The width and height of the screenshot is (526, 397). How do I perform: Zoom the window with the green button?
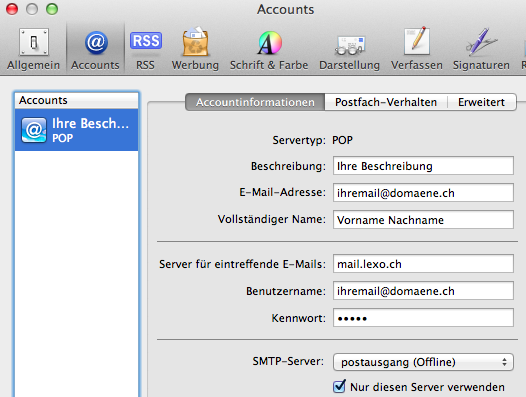point(52,9)
